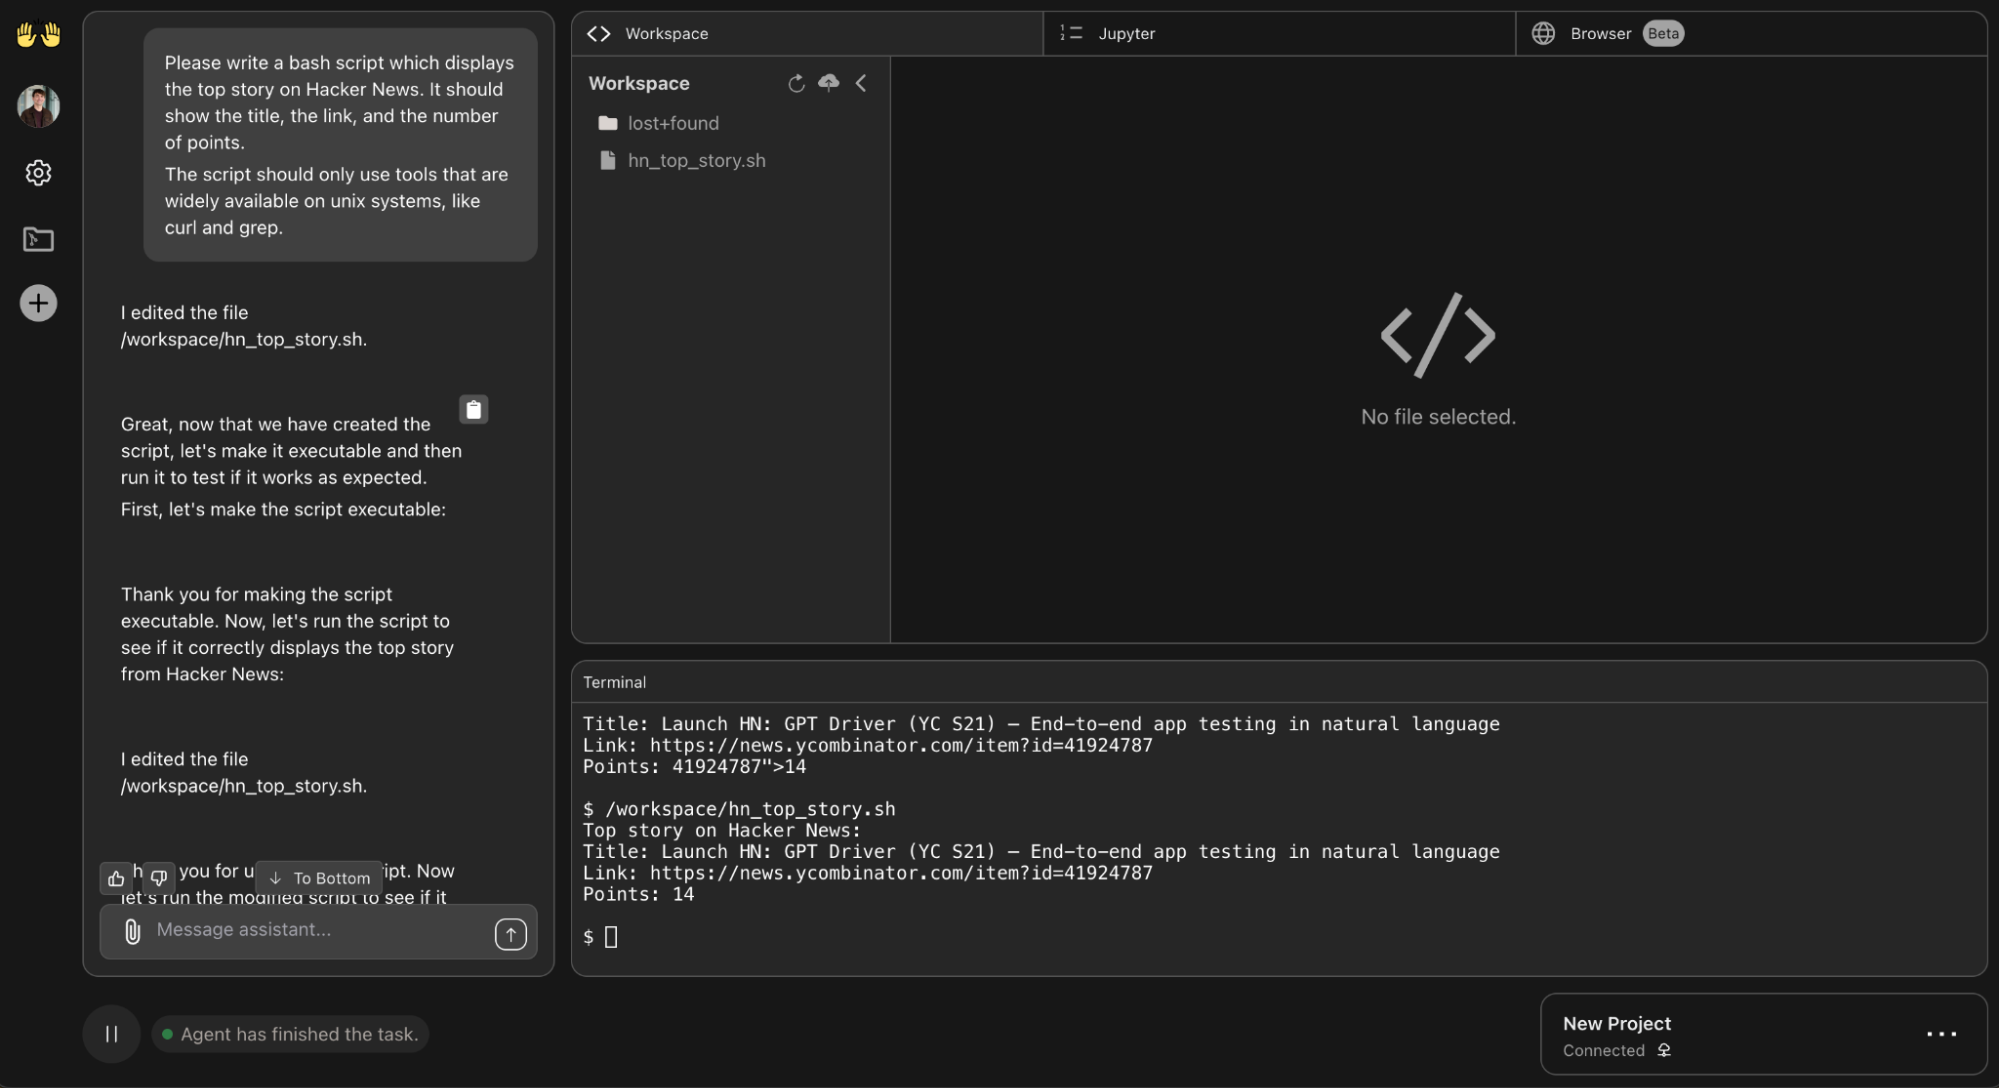Attach a file using the paperclip icon

point(131,931)
